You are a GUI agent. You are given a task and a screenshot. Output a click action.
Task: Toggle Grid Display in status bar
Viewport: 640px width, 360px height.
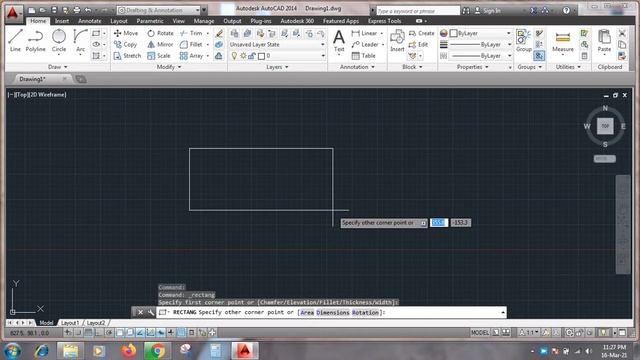pos(88,333)
